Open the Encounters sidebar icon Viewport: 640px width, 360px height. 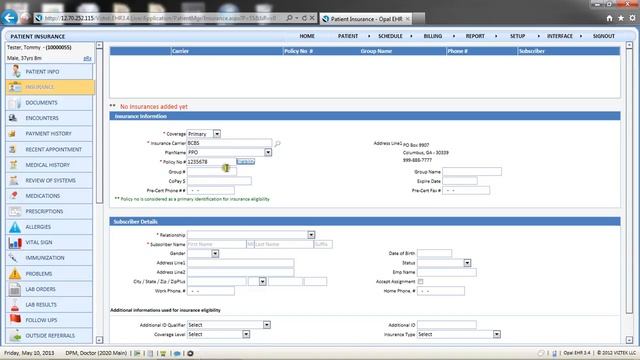pyautogui.click(x=13, y=118)
